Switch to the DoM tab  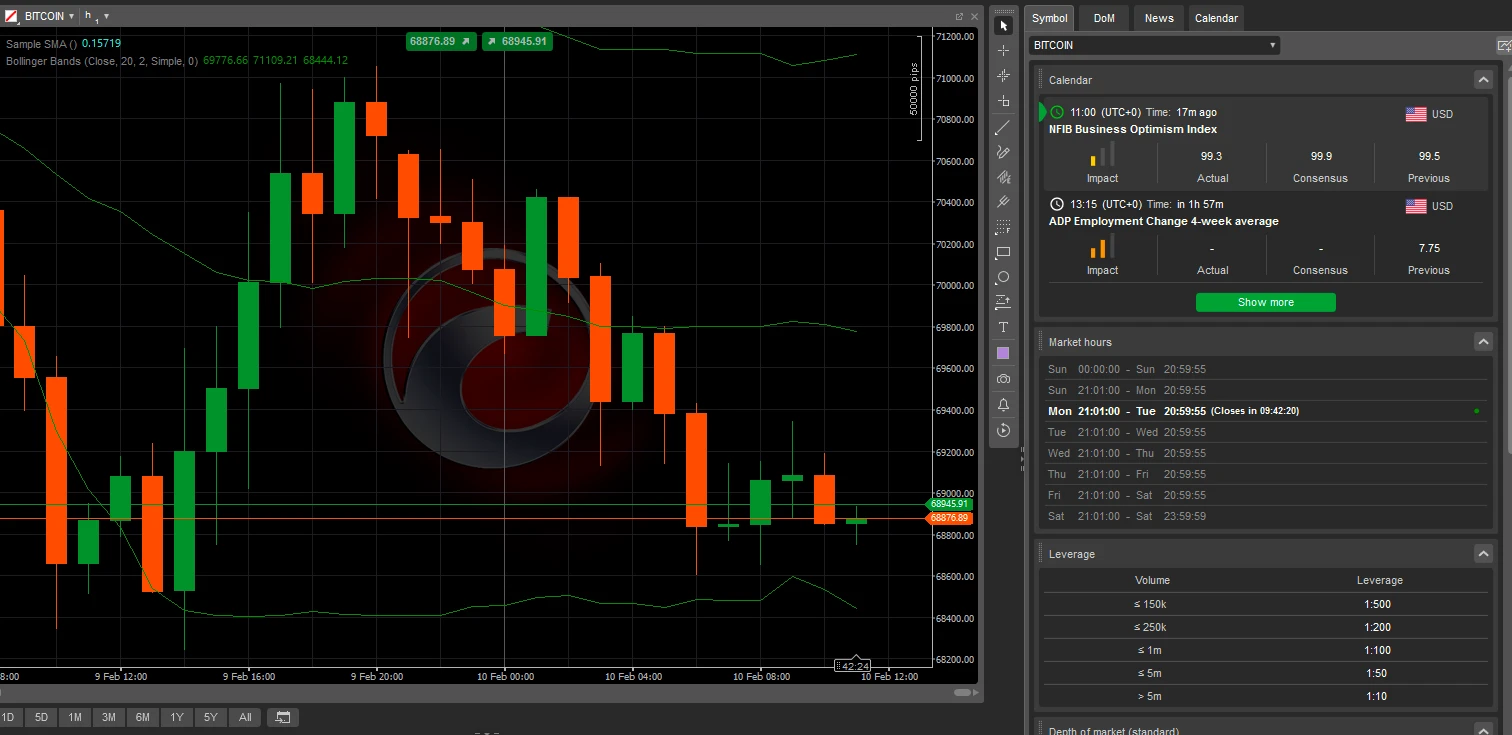1103,17
